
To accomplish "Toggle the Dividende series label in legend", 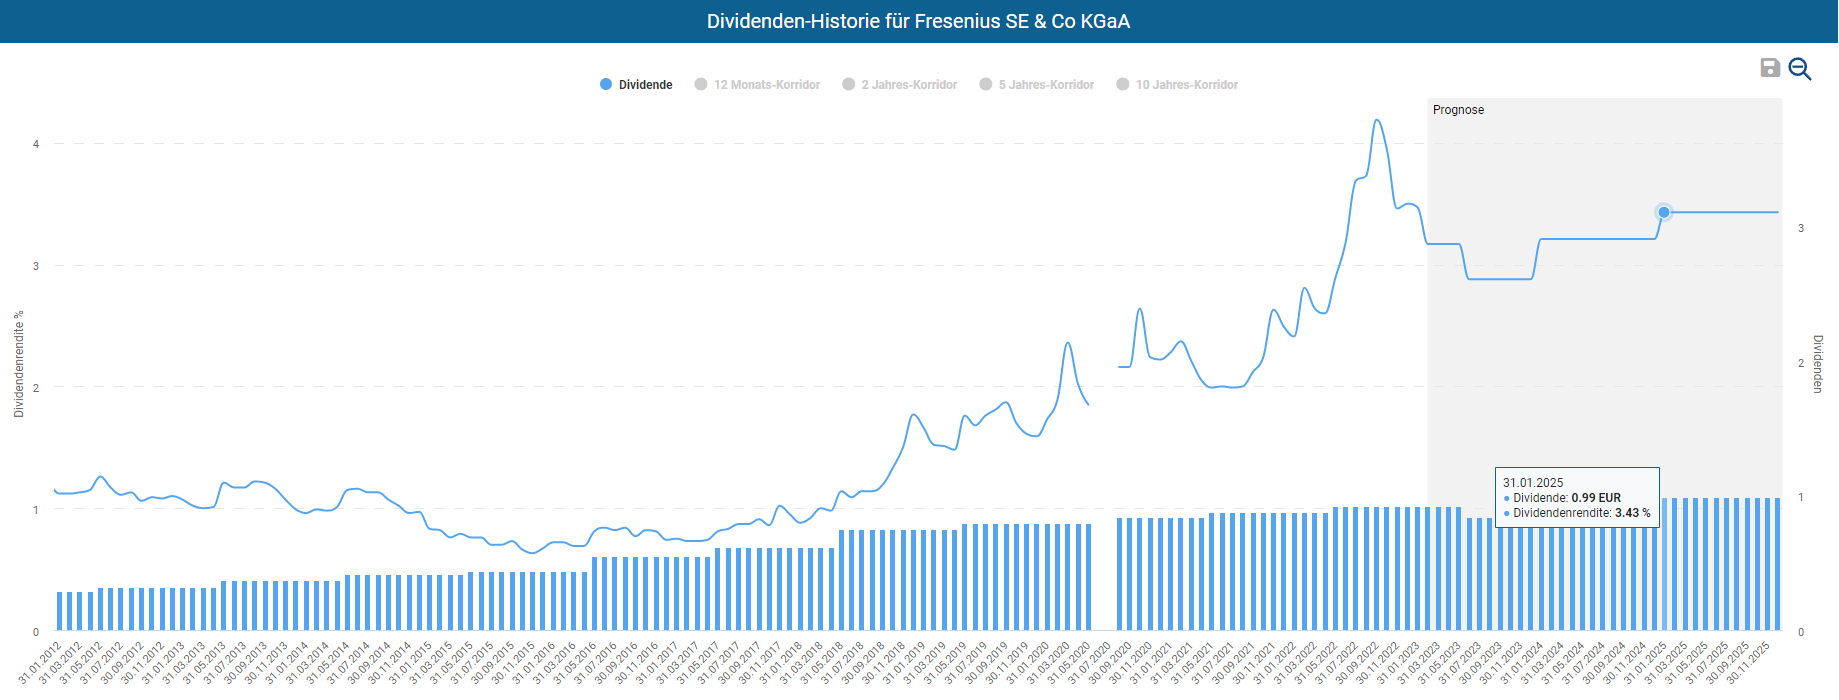I will 645,85.
